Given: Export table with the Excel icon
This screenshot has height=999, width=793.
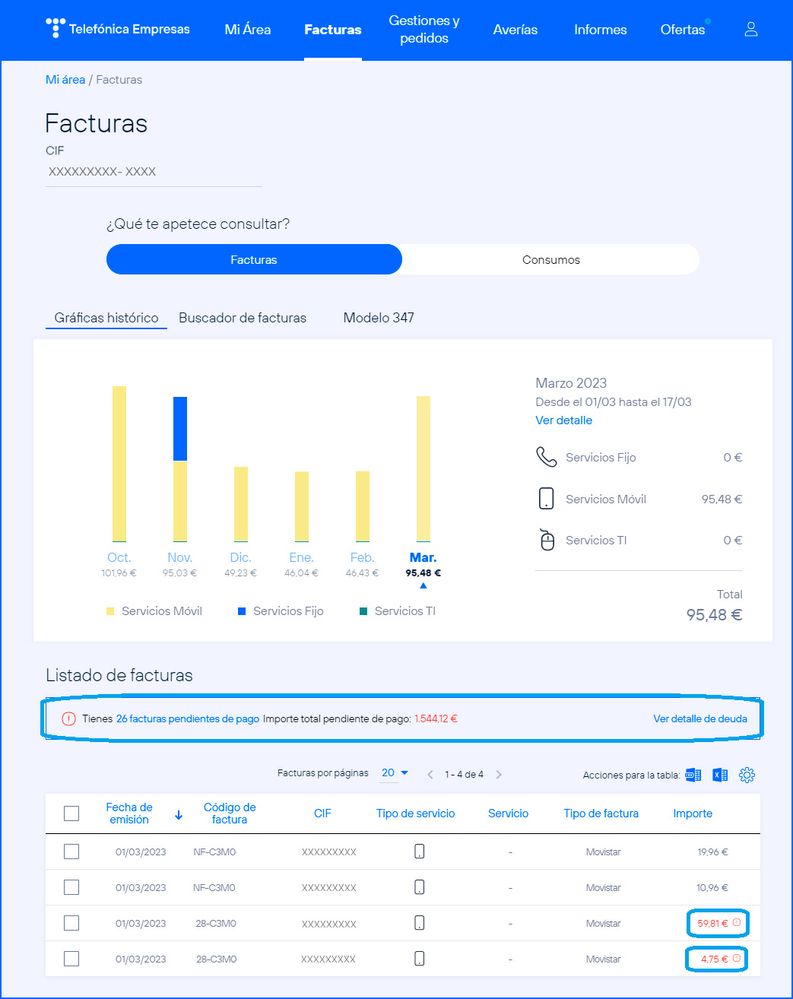Looking at the screenshot, I should coord(720,775).
